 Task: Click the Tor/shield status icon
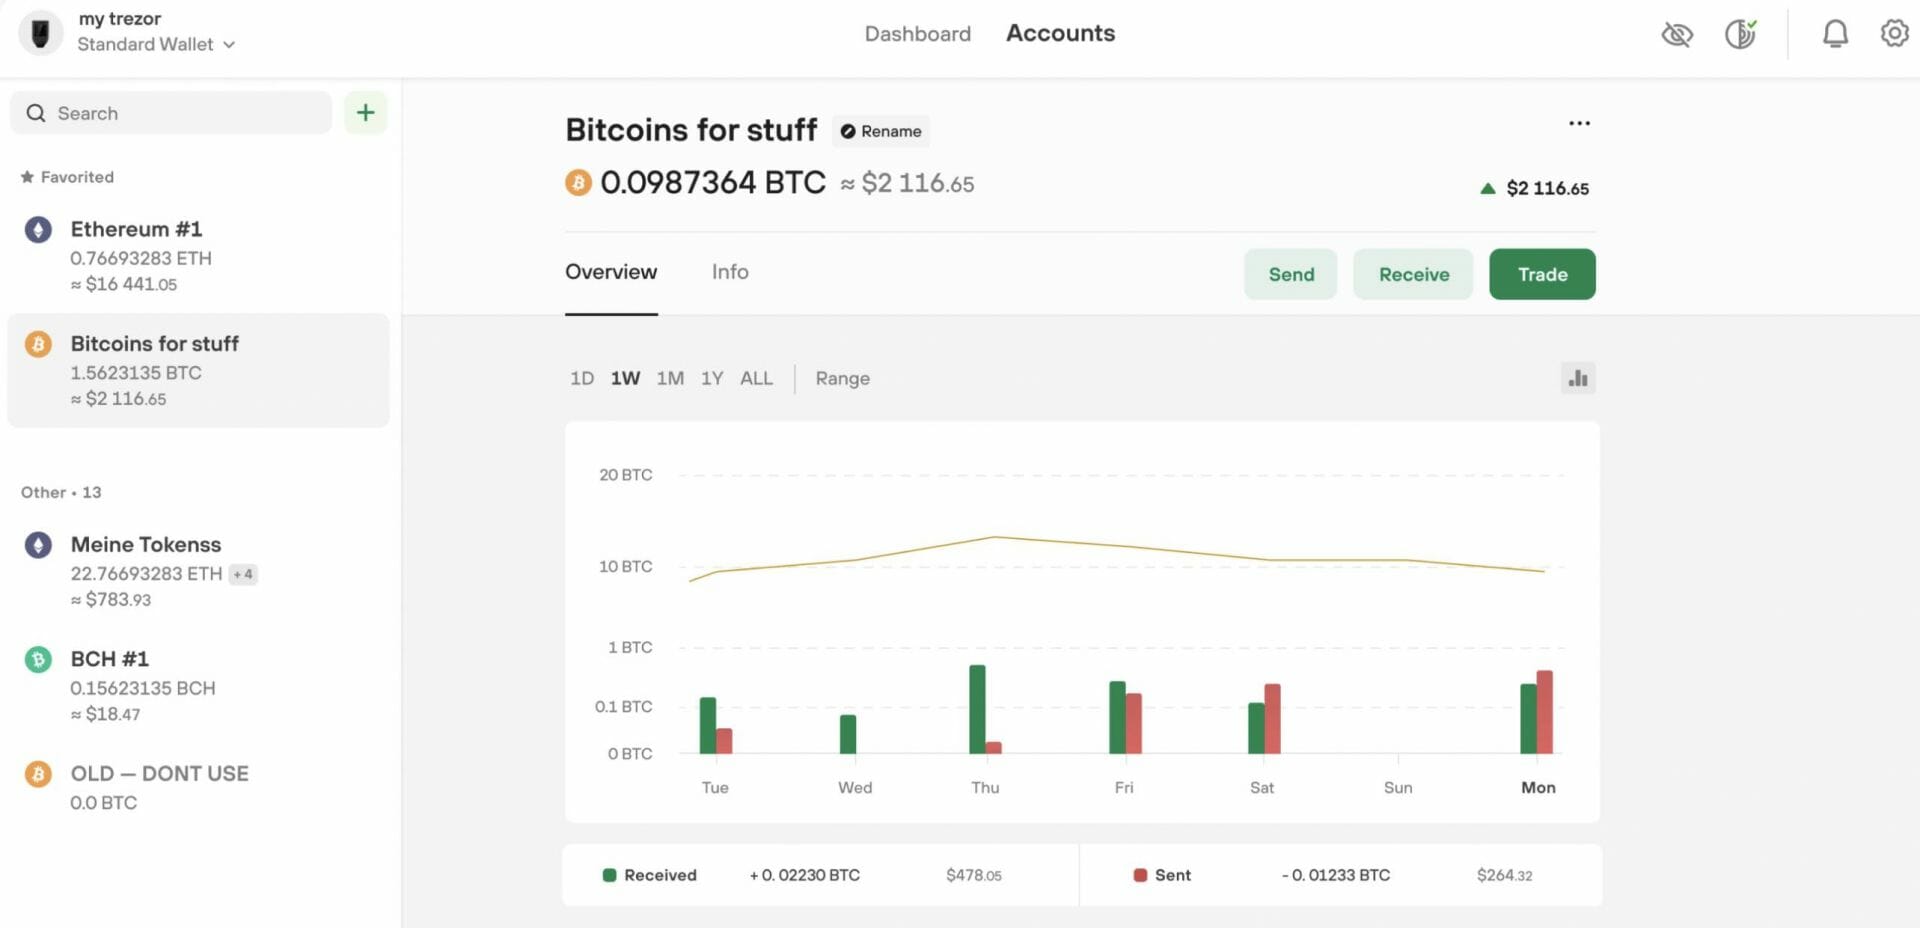(x=1741, y=34)
